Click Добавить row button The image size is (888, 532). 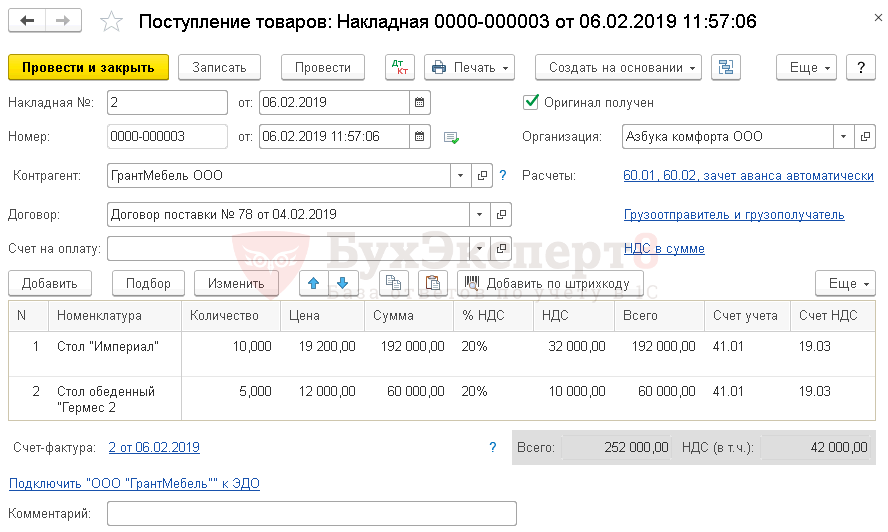[x=50, y=283]
